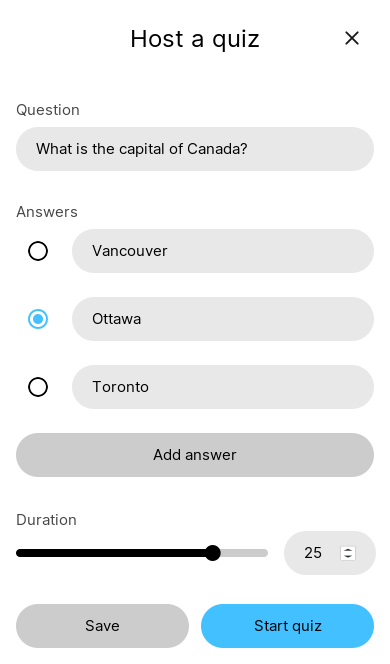Screen dimensions: 390x664
Task: Decrease duration with the stepper down arrow
Action: (x=348, y=556)
